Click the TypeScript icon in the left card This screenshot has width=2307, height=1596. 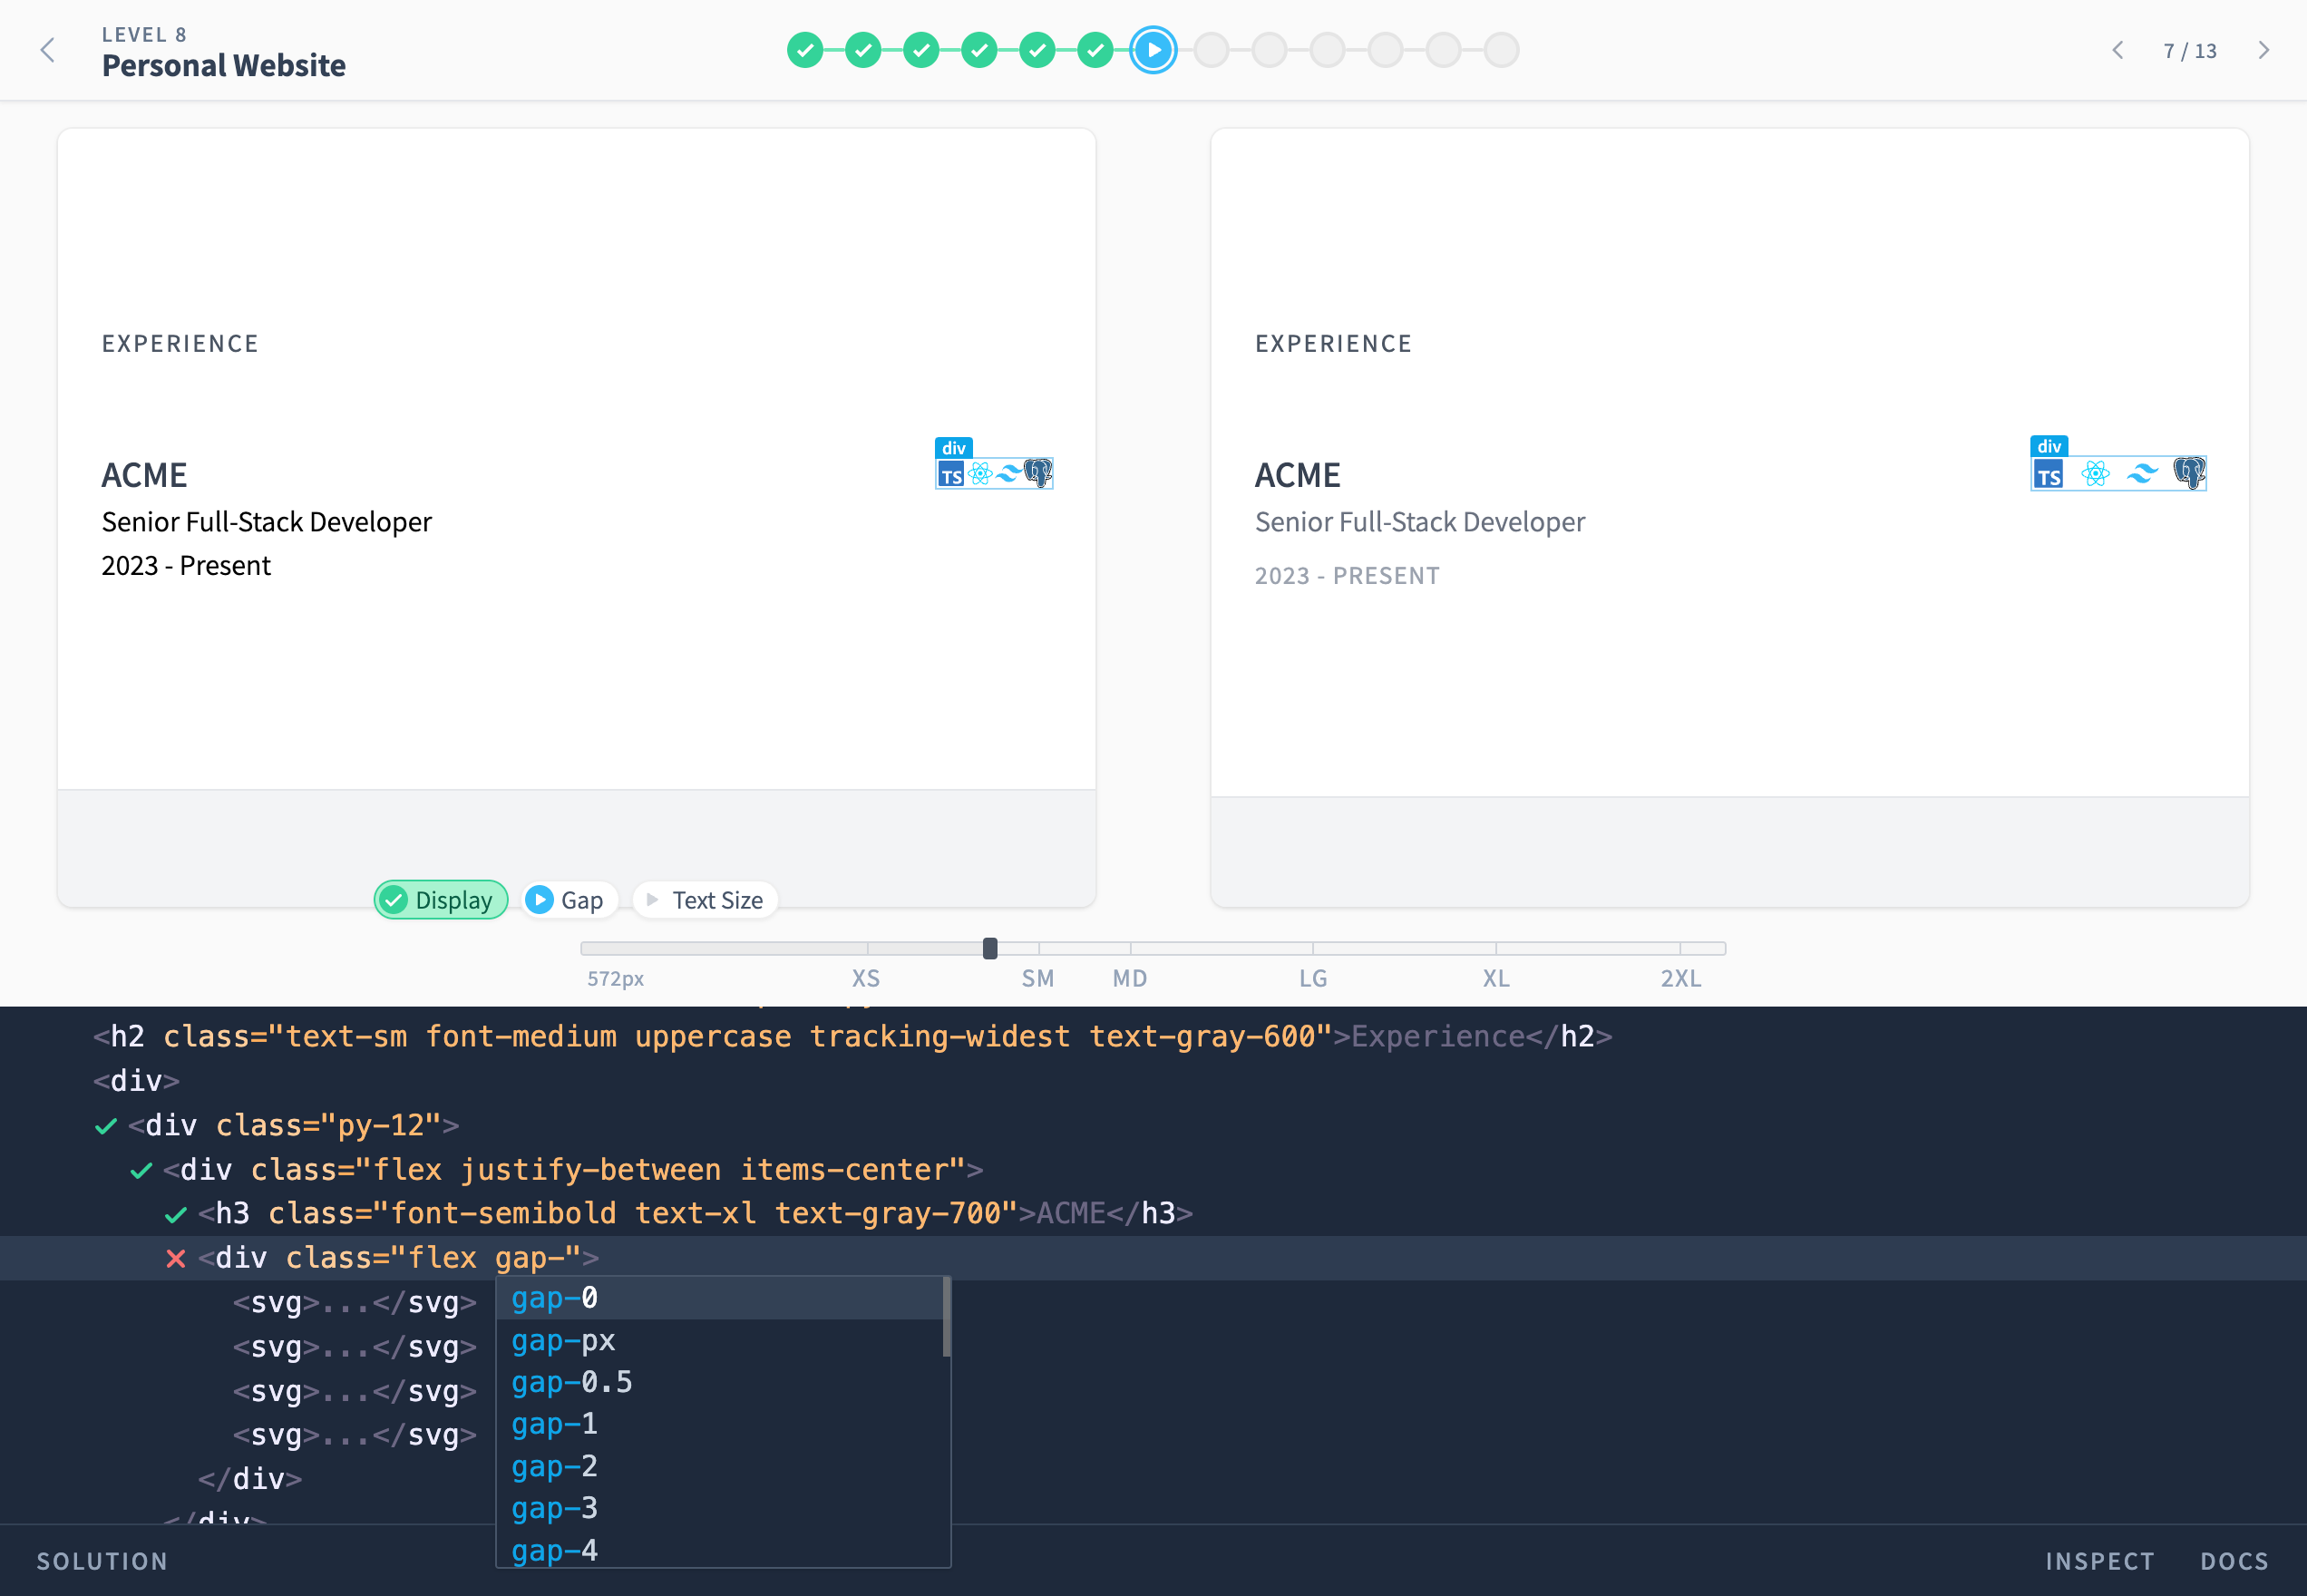(950, 475)
